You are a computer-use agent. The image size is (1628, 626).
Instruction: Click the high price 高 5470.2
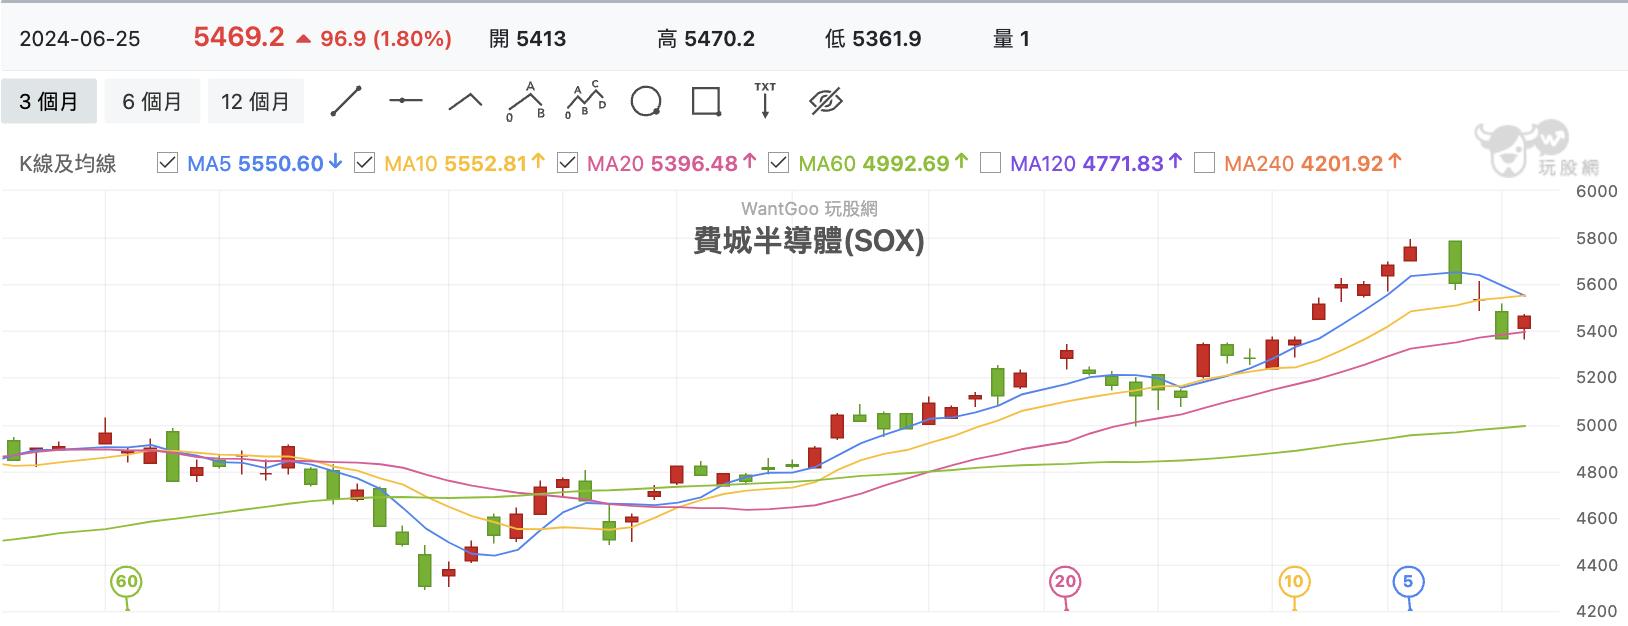click(x=706, y=39)
